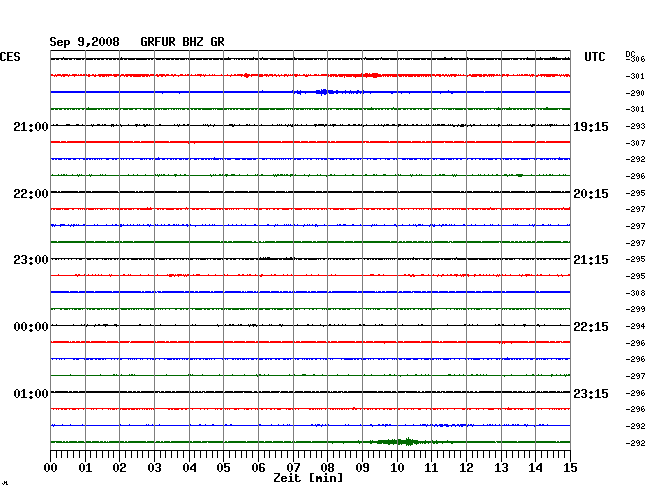Screen dimensions: 650x494
Task: Select the DC offset value -306
Action: pyautogui.click(x=635, y=59)
